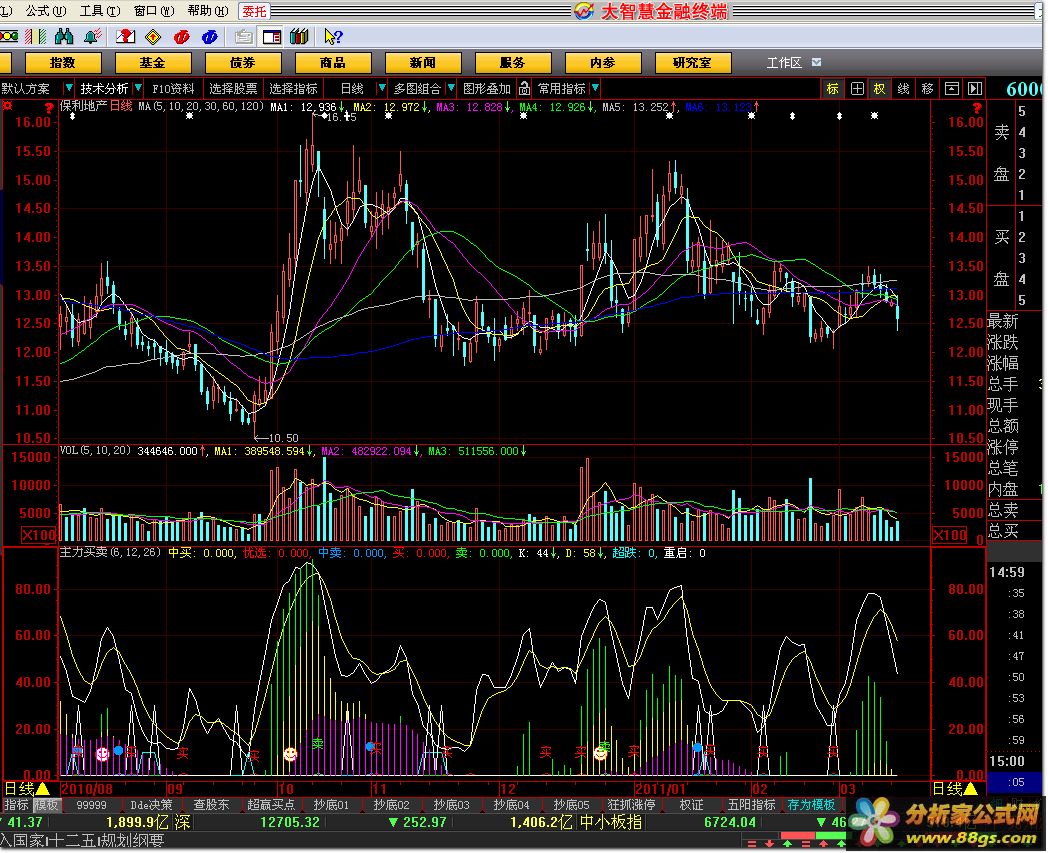Expand the 常用指标 dropdown arrow
The height and width of the screenshot is (853, 1048).
point(595,88)
